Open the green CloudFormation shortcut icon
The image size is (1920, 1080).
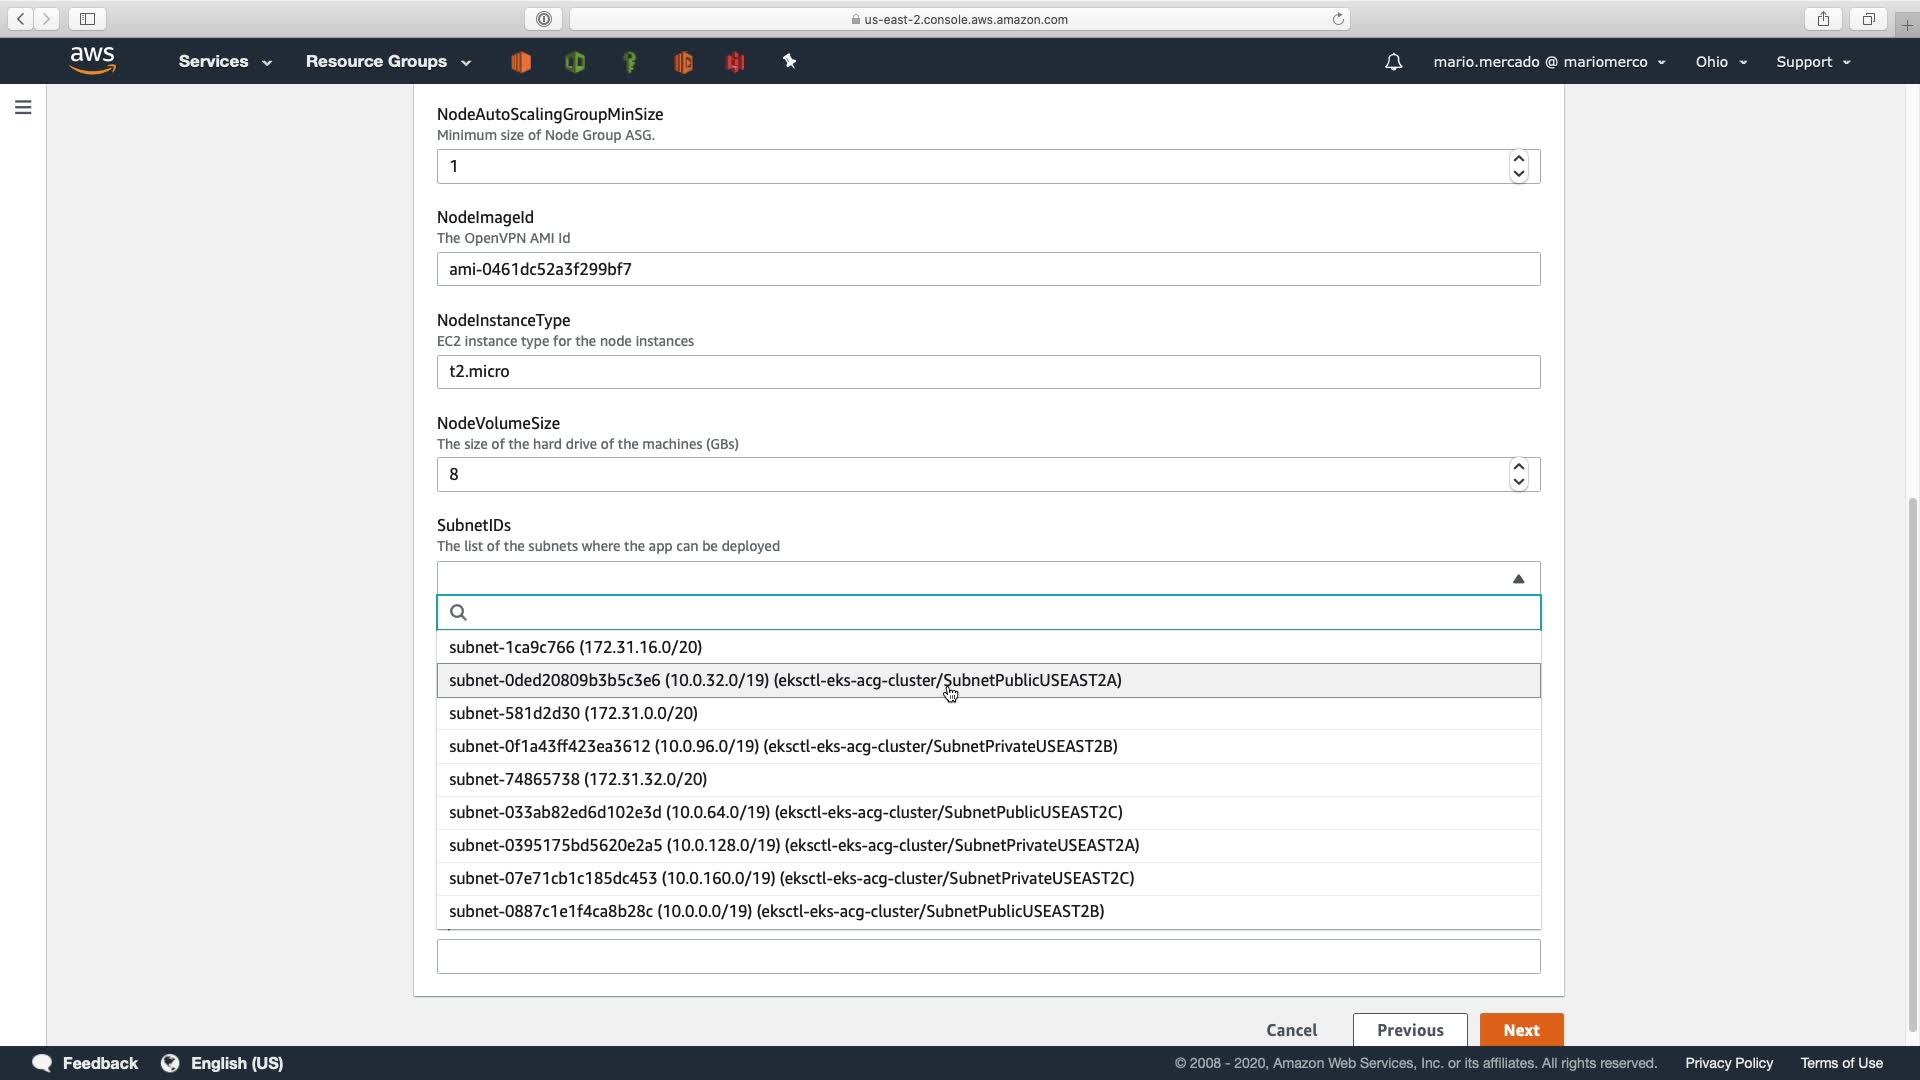click(x=575, y=62)
